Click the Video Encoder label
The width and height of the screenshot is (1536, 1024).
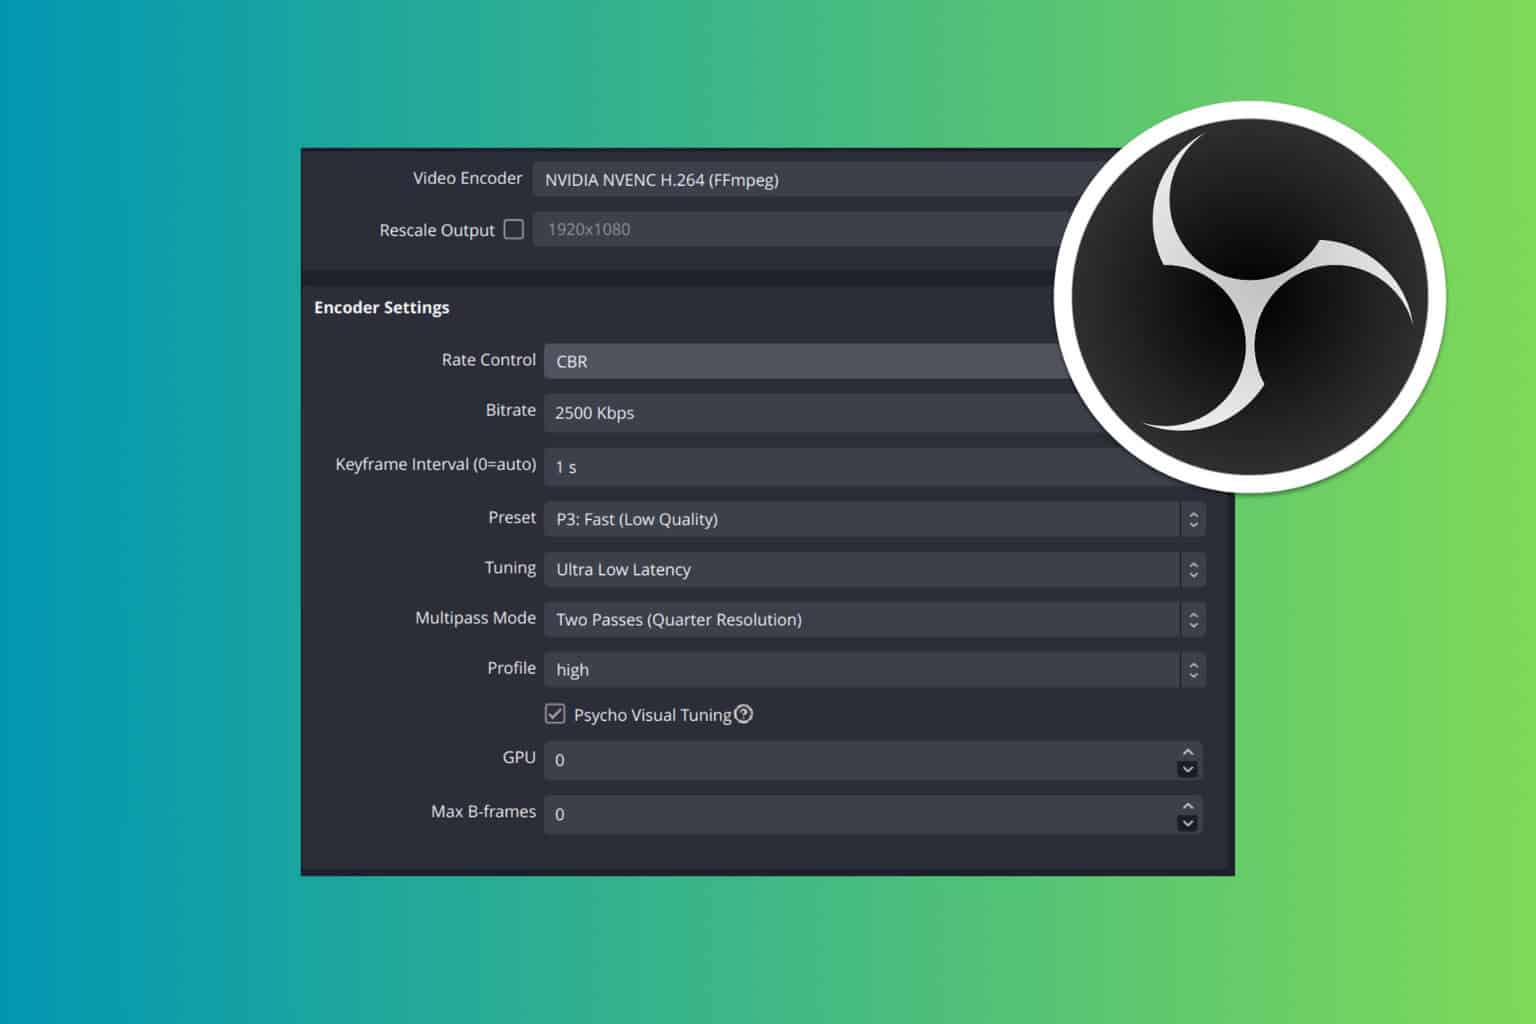[468, 178]
